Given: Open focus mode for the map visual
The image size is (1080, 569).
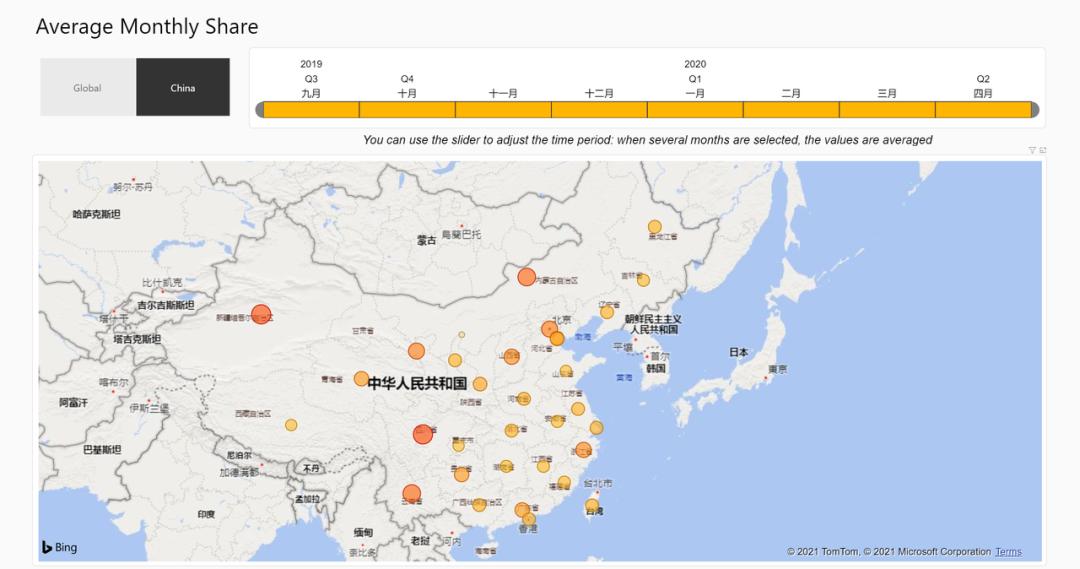Looking at the screenshot, I should tap(1042, 150).
